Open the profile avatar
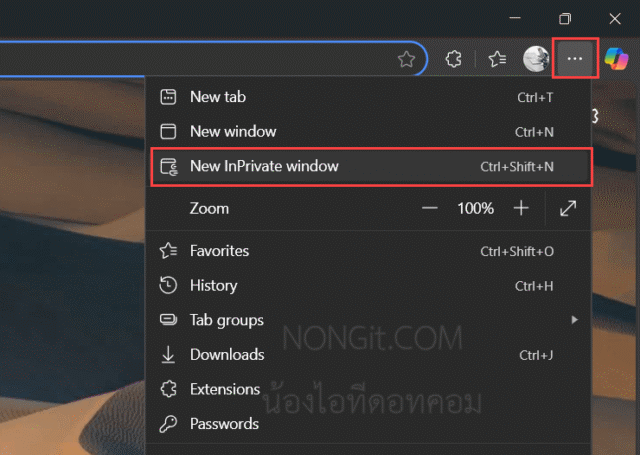The image size is (640, 455). [536, 59]
